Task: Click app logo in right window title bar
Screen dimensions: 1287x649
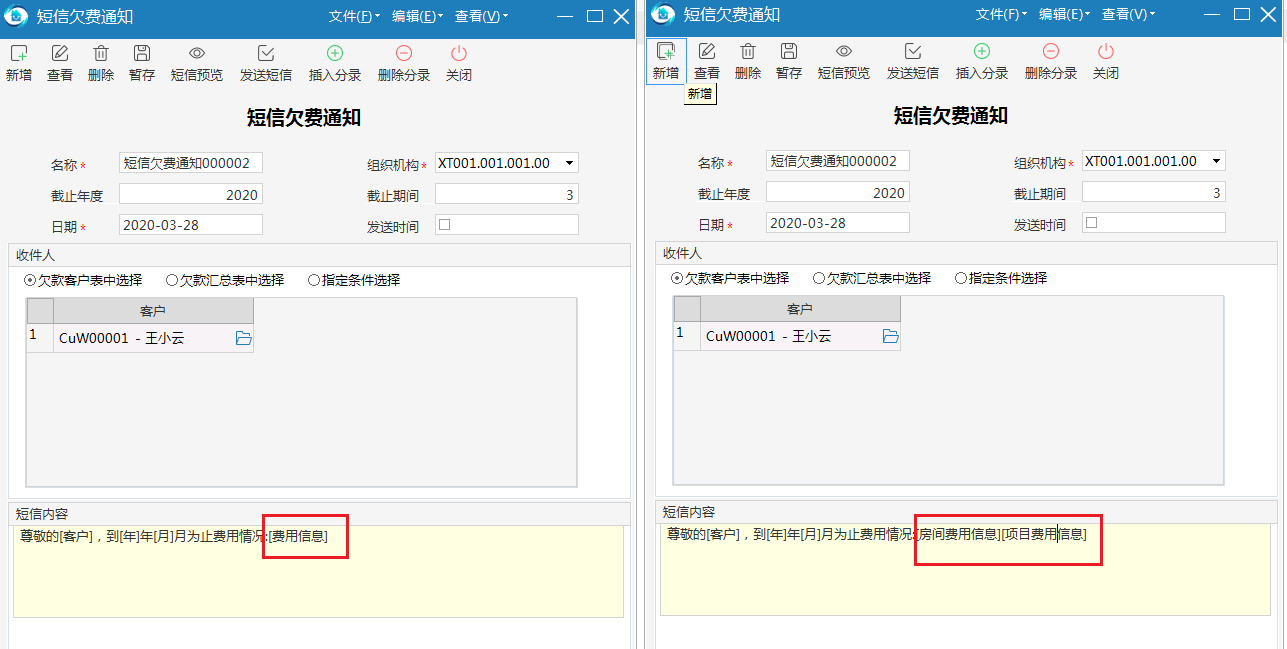Action: [x=664, y=14]
